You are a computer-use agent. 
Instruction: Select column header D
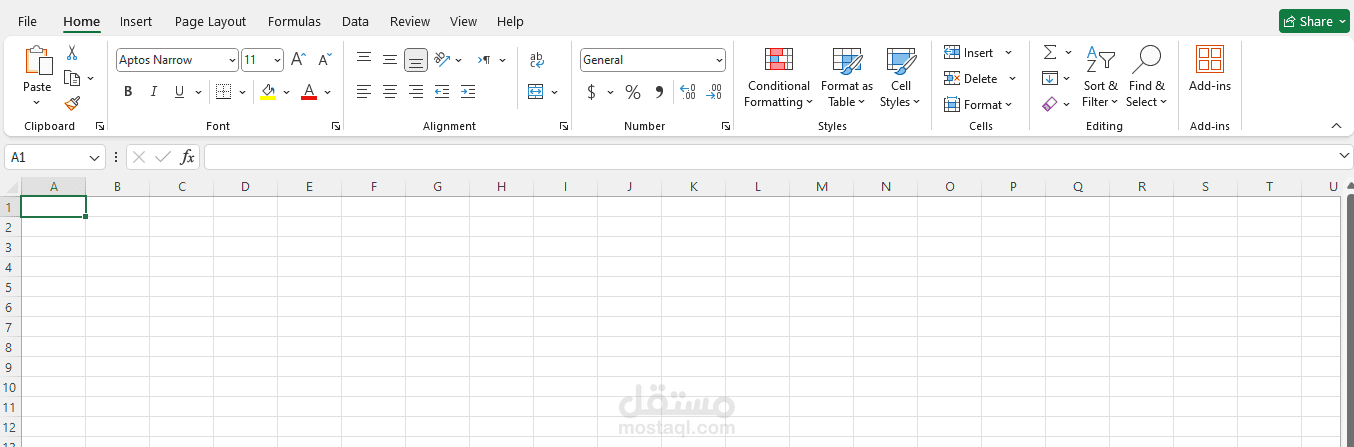(x=245, y=186)
